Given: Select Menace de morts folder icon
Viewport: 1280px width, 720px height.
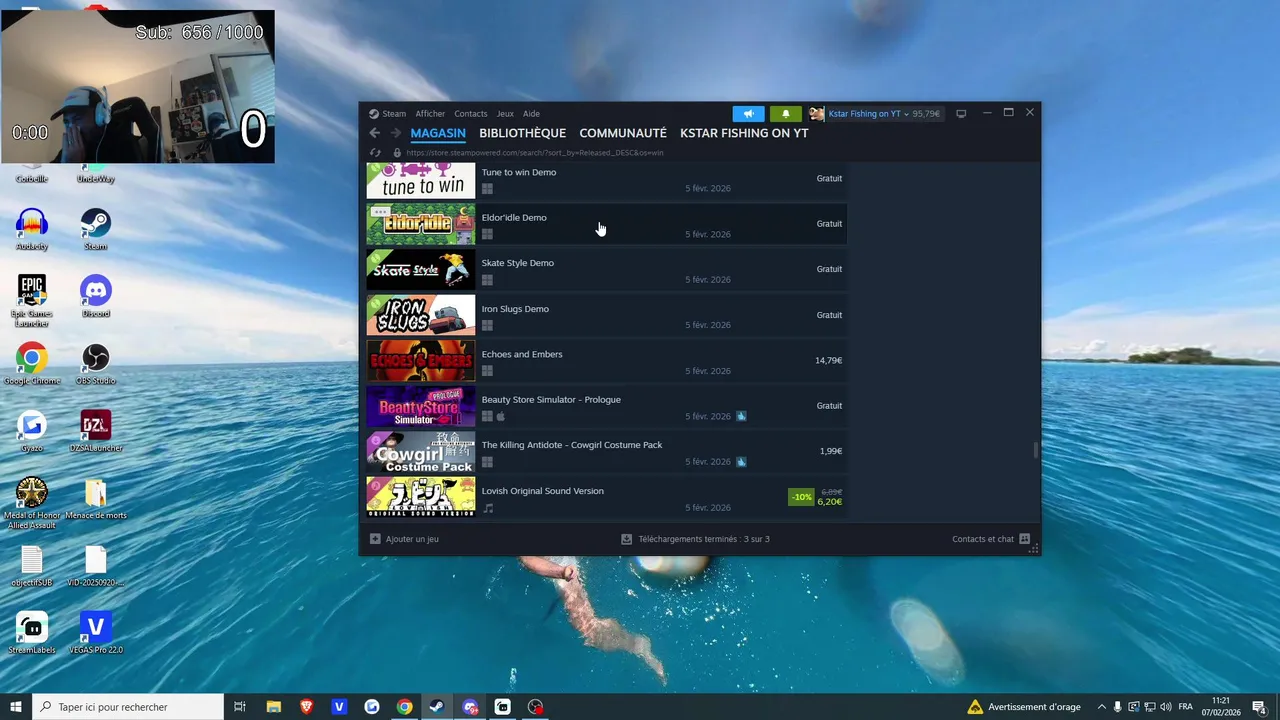Looking at the screenshot, I should pyautogui.click(x=96, y=498).
